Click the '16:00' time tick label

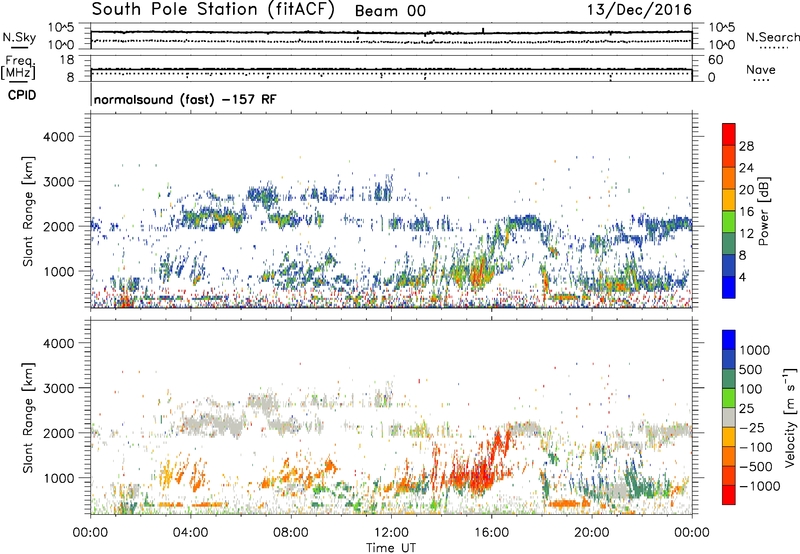coord(491,533)
